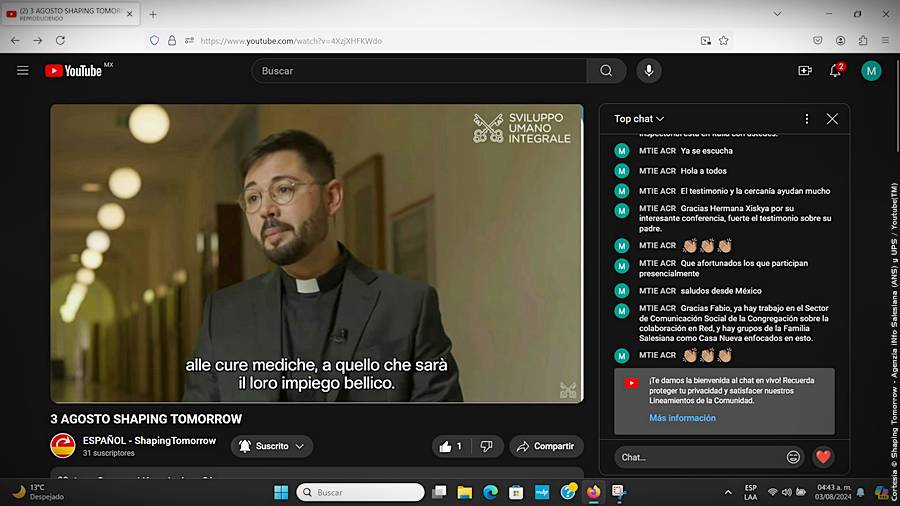Image resolution: width=900 pixels, height=506 pixels.
Task: Open Firefox extensions puzzle icon
Action: pos(863,40)
